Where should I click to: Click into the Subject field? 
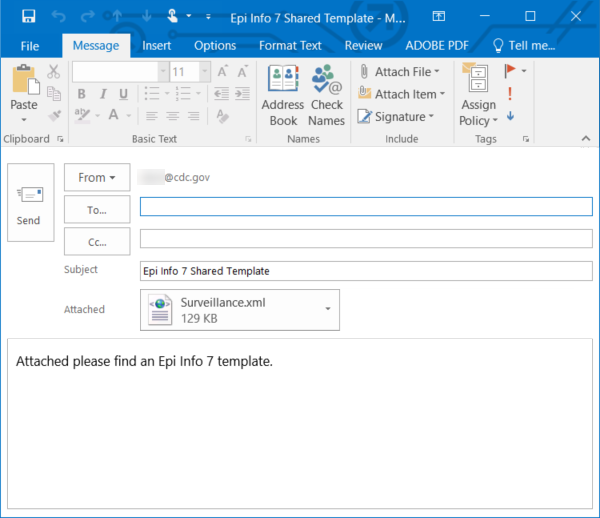[366, 271]
